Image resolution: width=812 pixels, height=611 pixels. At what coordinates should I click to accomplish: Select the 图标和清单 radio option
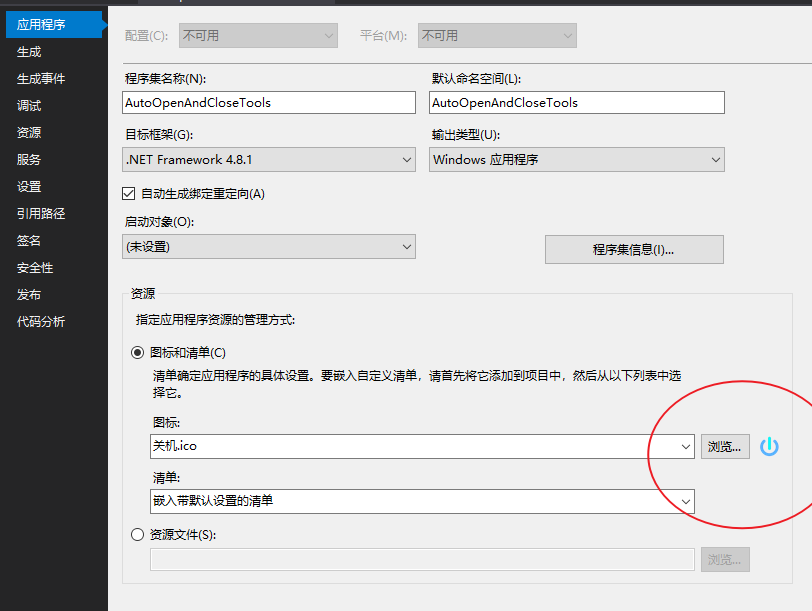point(136,353)
